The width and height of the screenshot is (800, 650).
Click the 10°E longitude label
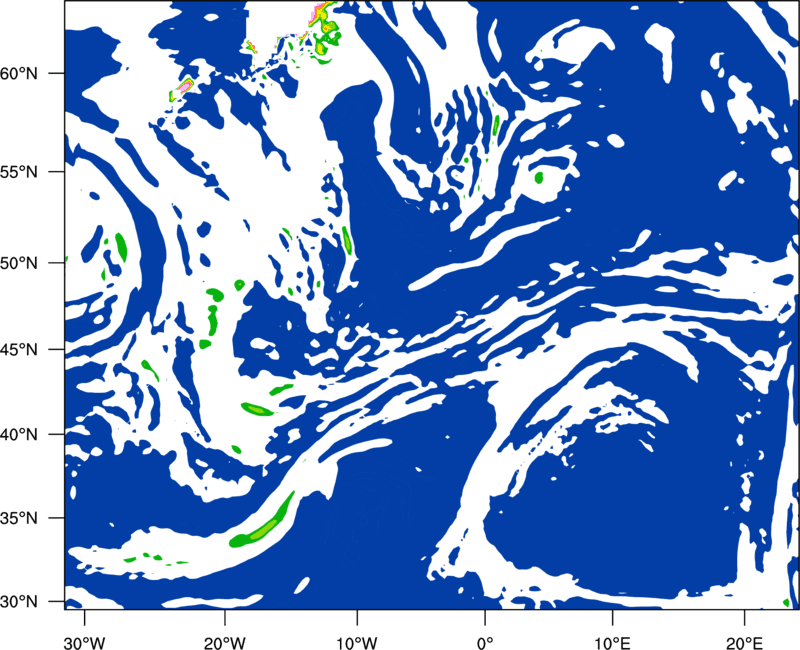(612, 643)
